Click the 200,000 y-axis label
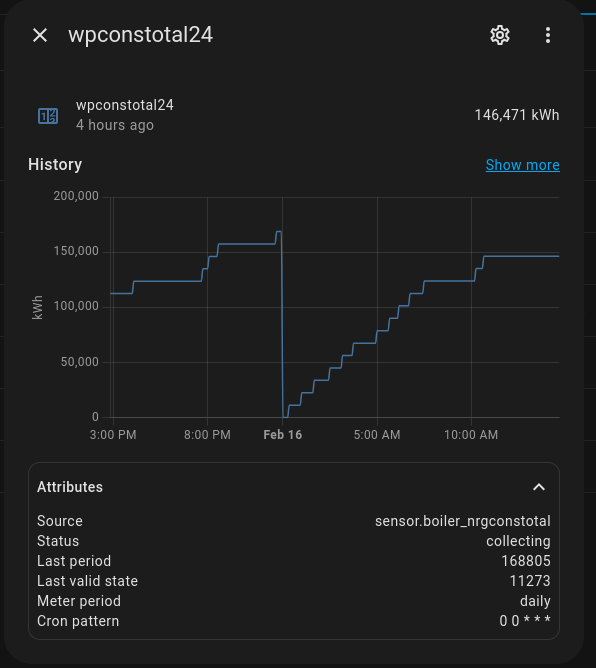Image resolution: width=596 pixels, height=668 pixels. coord(76,196)
